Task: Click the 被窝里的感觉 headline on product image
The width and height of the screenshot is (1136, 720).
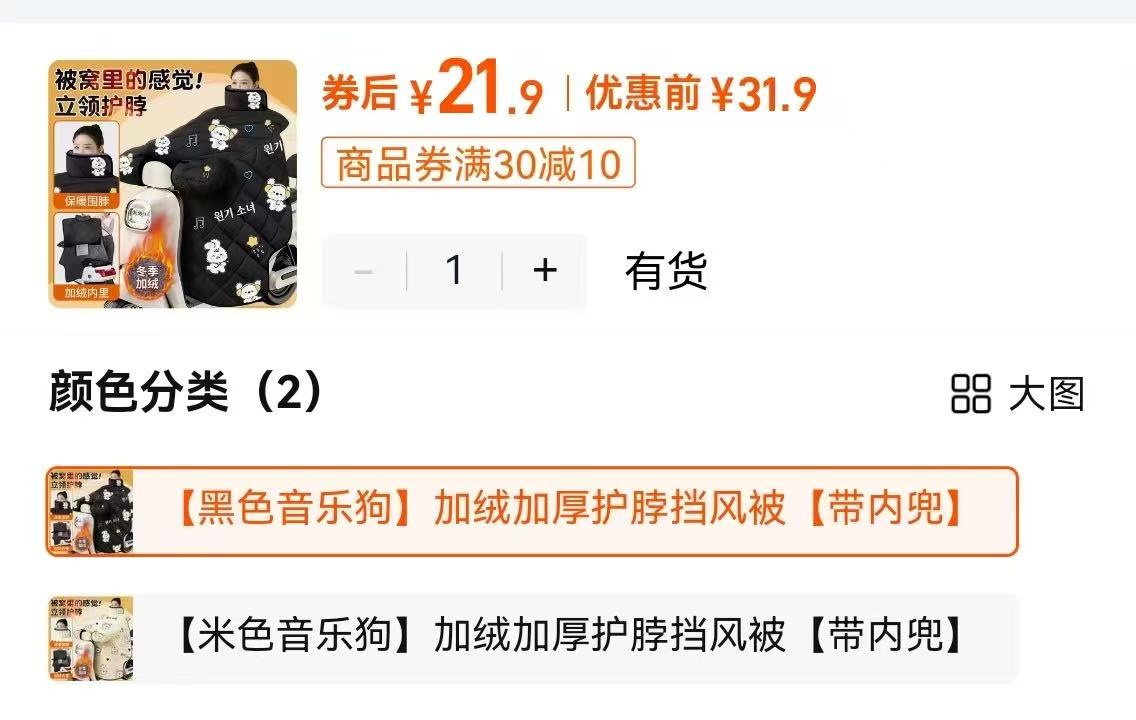Action: coord(129,79)
